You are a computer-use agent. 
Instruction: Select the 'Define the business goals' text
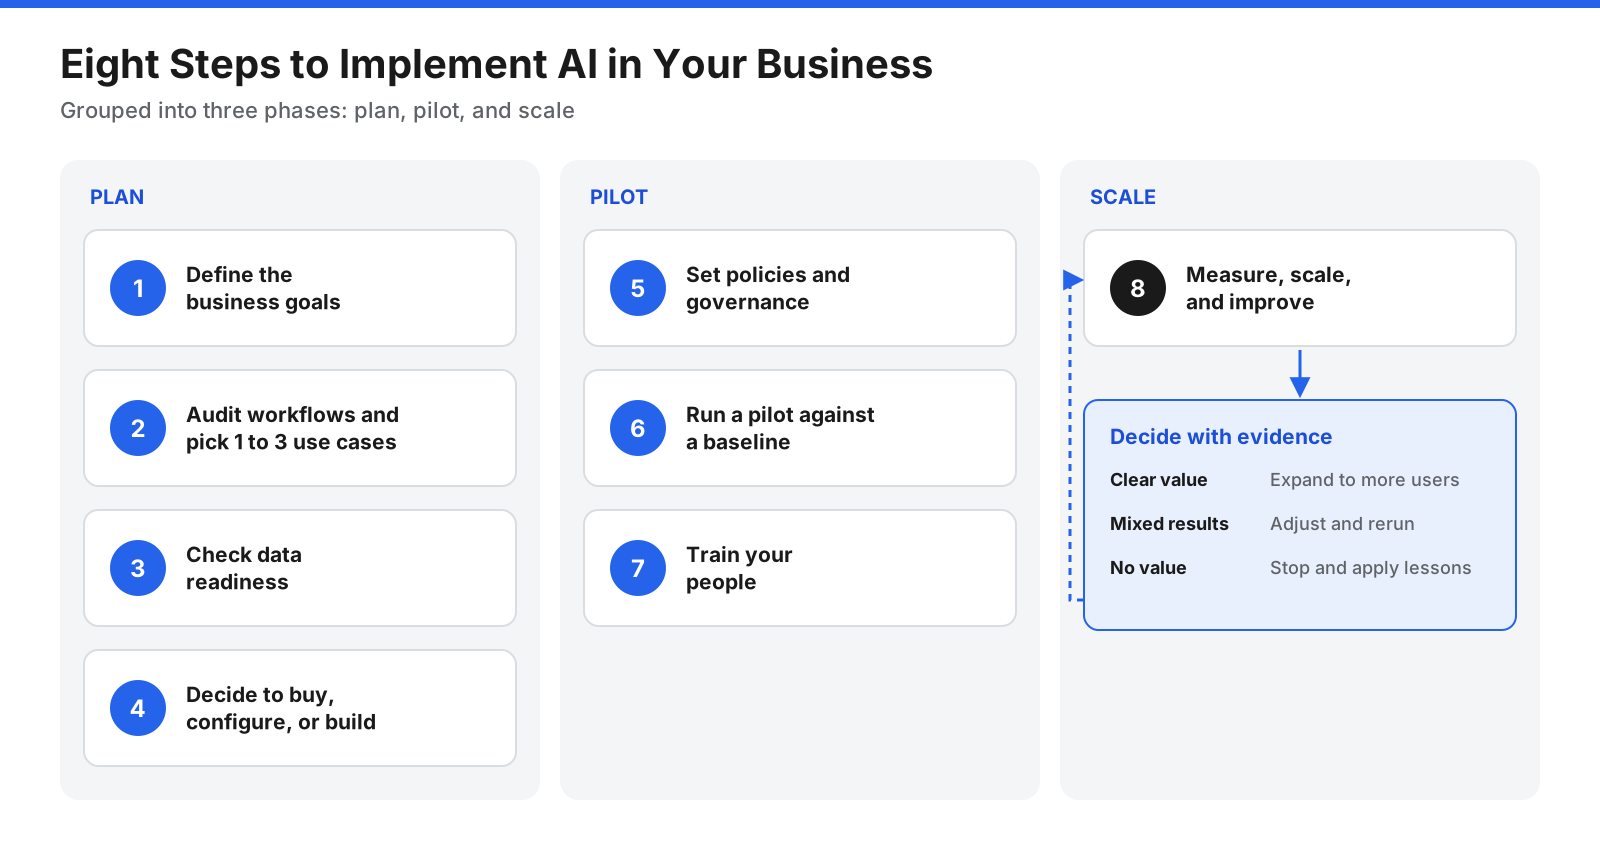tap(263, 288)
